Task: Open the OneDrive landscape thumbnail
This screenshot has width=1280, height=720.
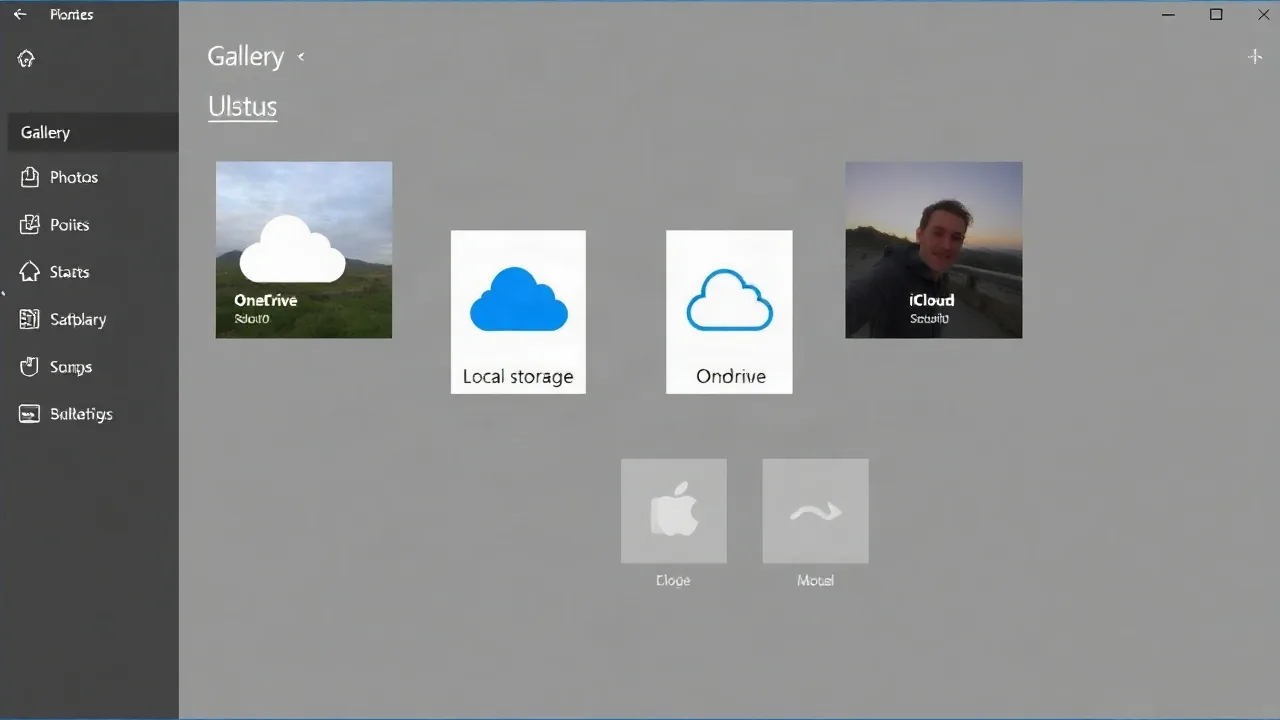Action: [304, 250]
